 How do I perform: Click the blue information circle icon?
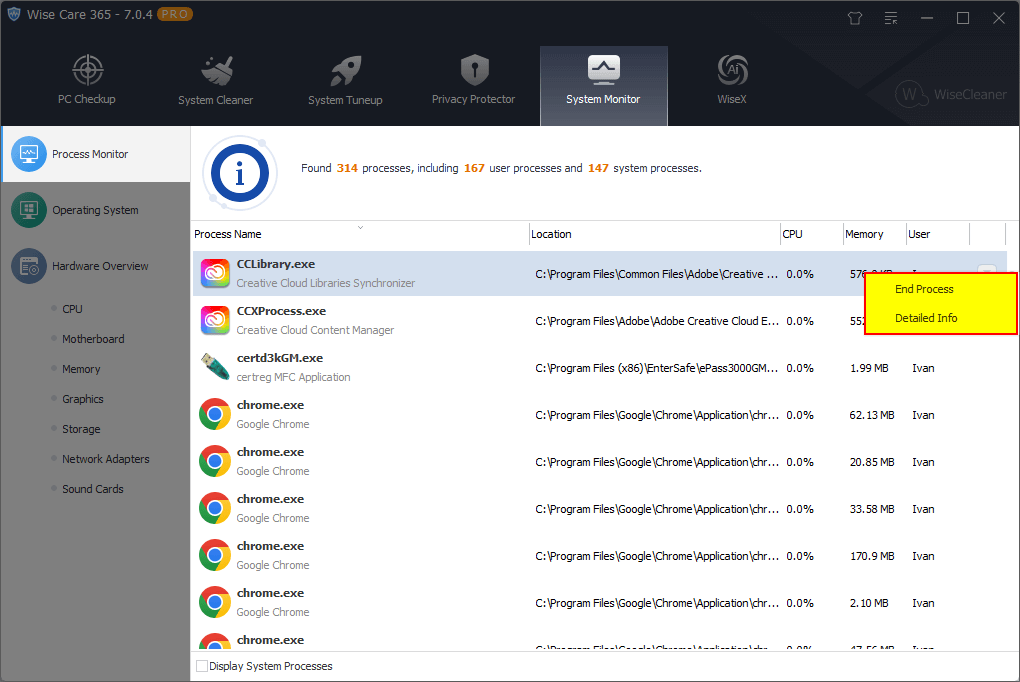coord(240,174)
